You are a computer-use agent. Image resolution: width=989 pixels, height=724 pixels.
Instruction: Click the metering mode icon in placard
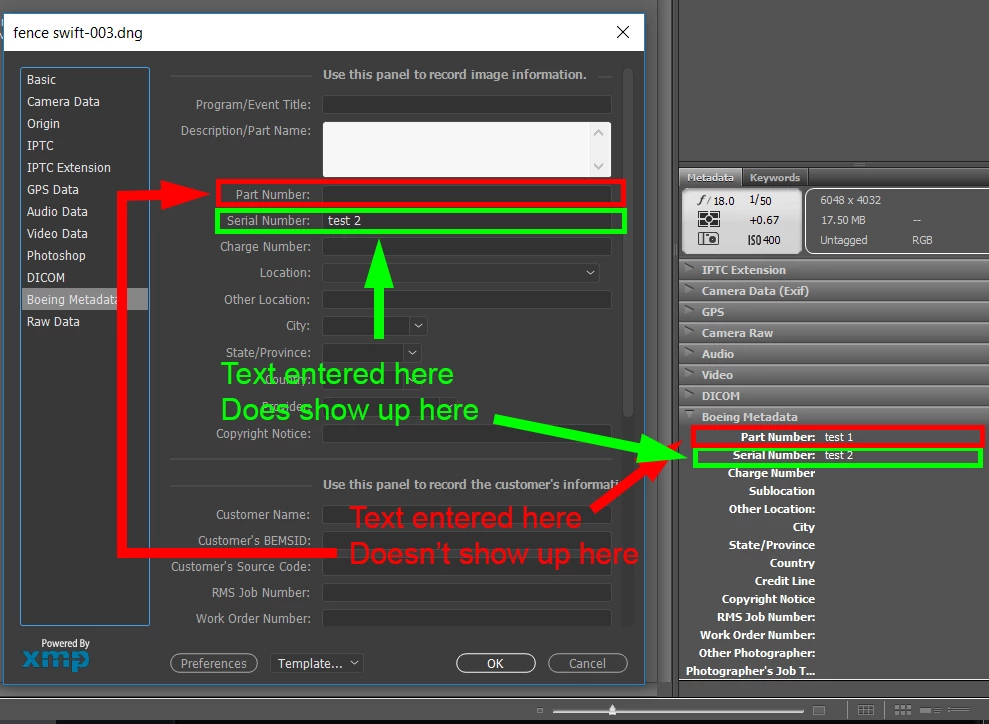[709, 219]
